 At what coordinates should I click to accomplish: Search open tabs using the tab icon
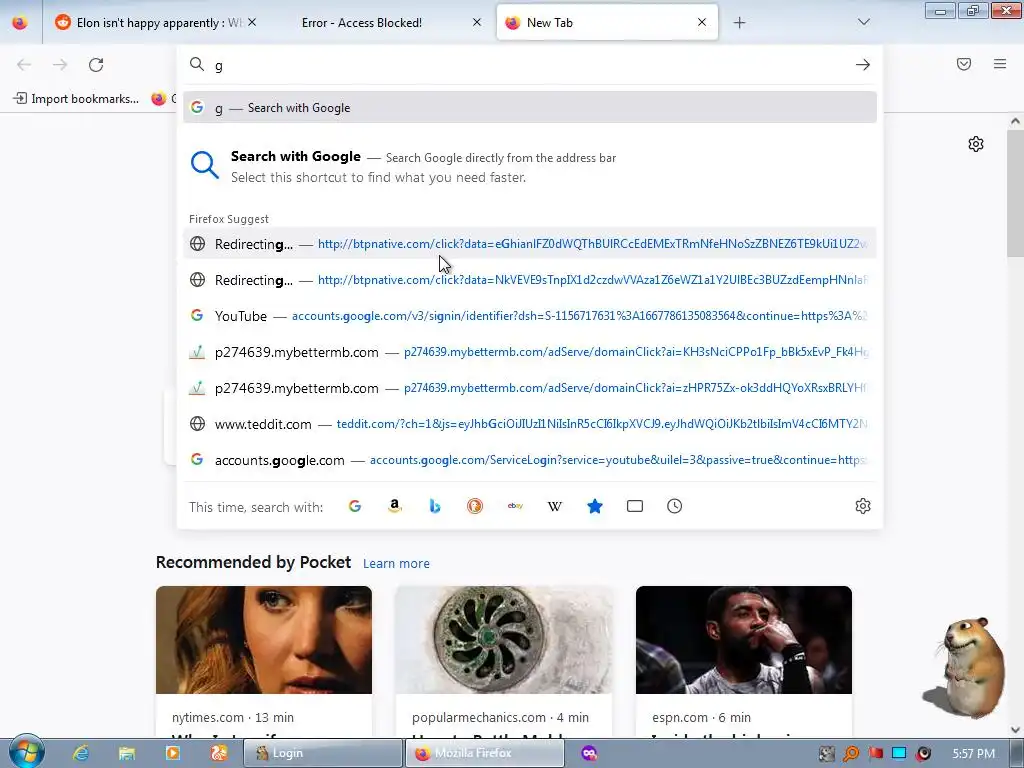(635, 506)
